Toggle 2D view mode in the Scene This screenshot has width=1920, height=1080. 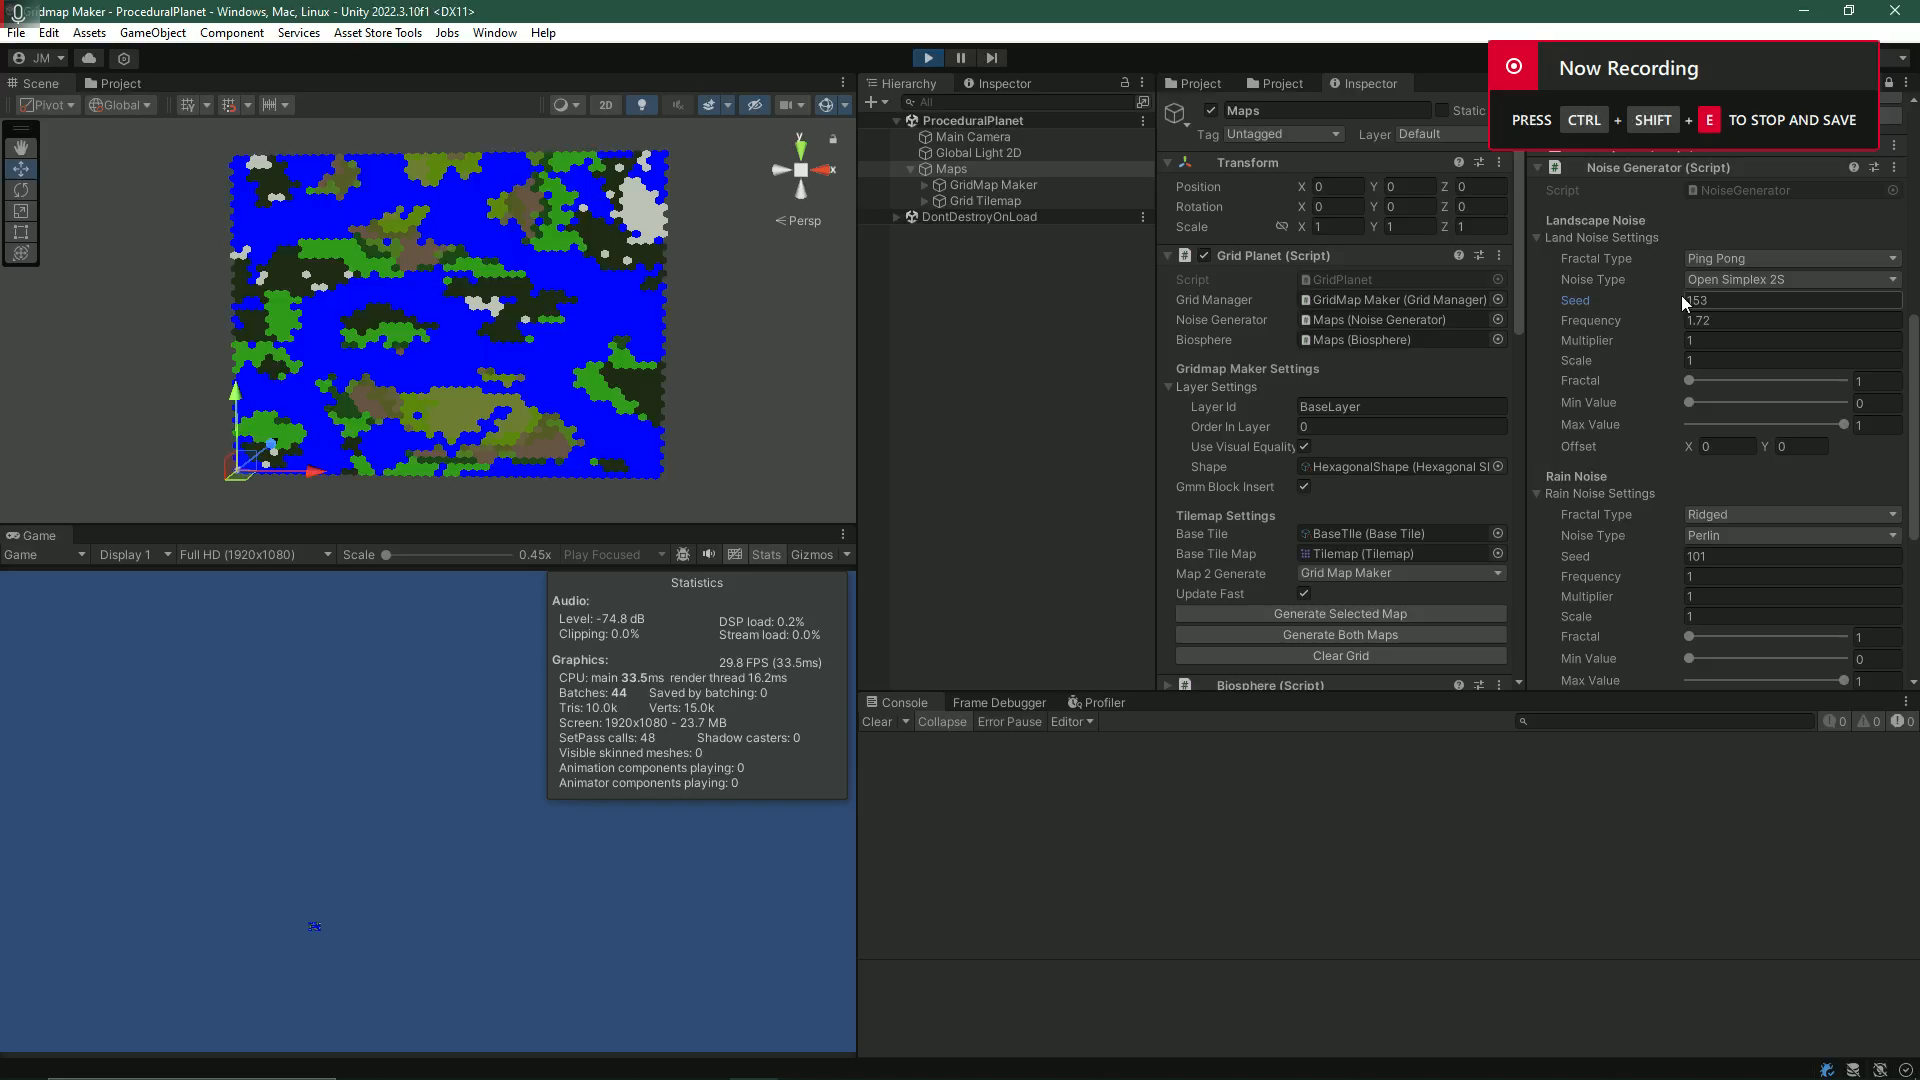[x=605, y=105]
